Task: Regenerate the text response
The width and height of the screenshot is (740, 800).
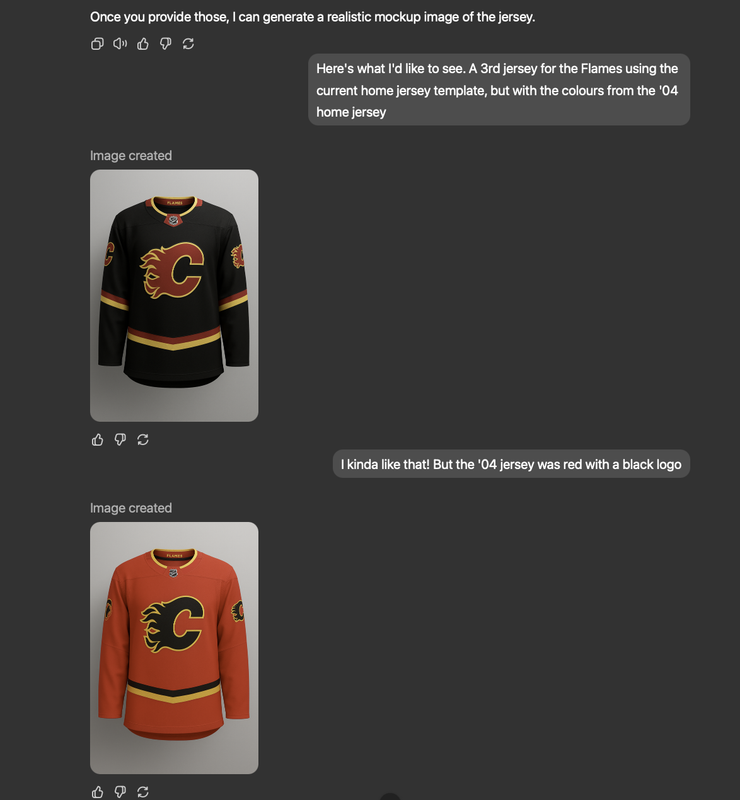Action: (188, 44)
